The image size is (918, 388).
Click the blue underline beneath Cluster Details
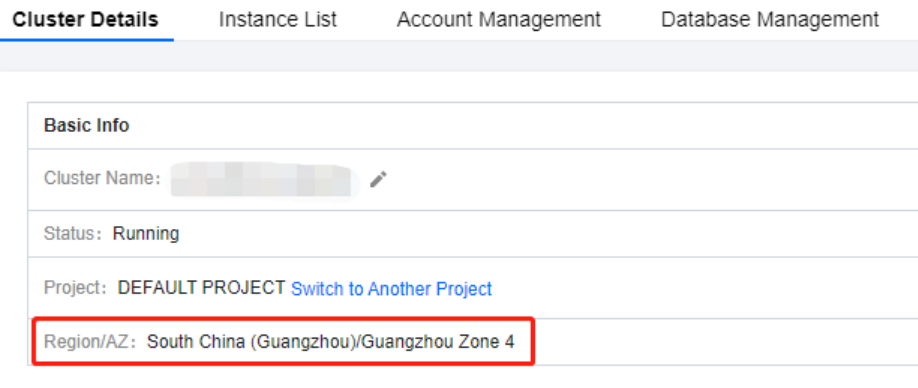87,40
